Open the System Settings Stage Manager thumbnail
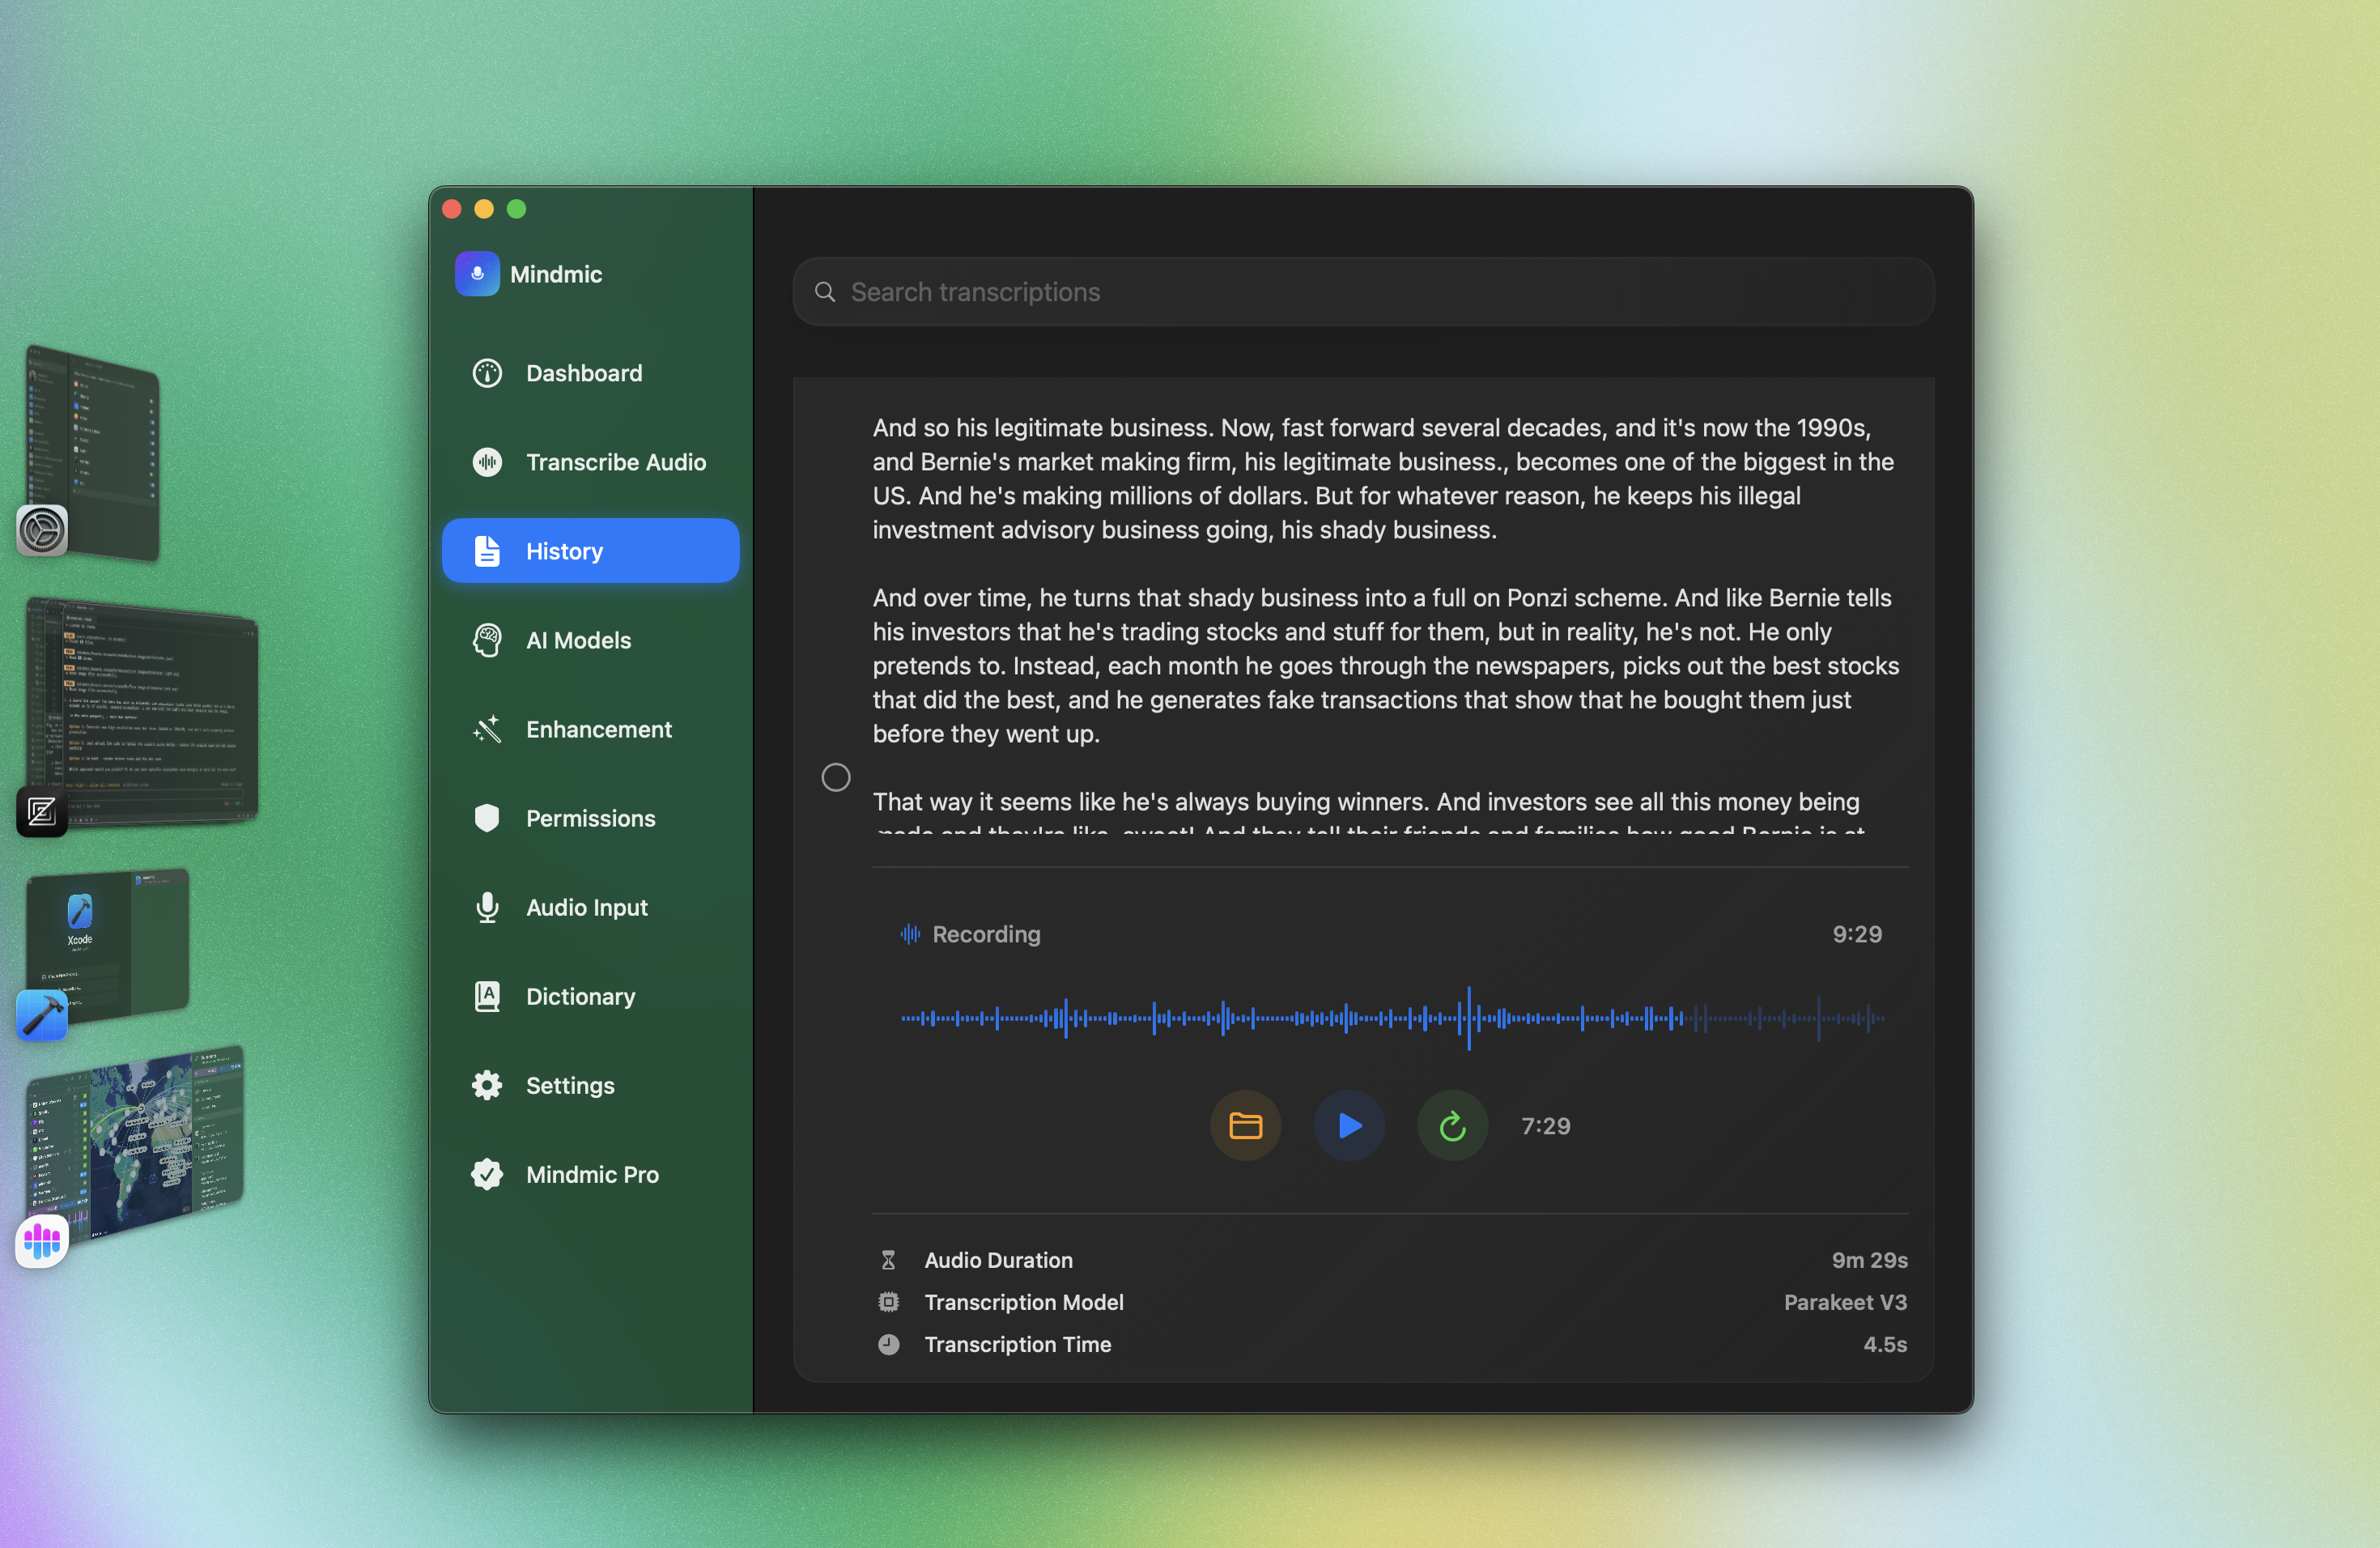The width and height of the screenshot is (2380, 1548). pyautogui.click(x=92, y=450)
